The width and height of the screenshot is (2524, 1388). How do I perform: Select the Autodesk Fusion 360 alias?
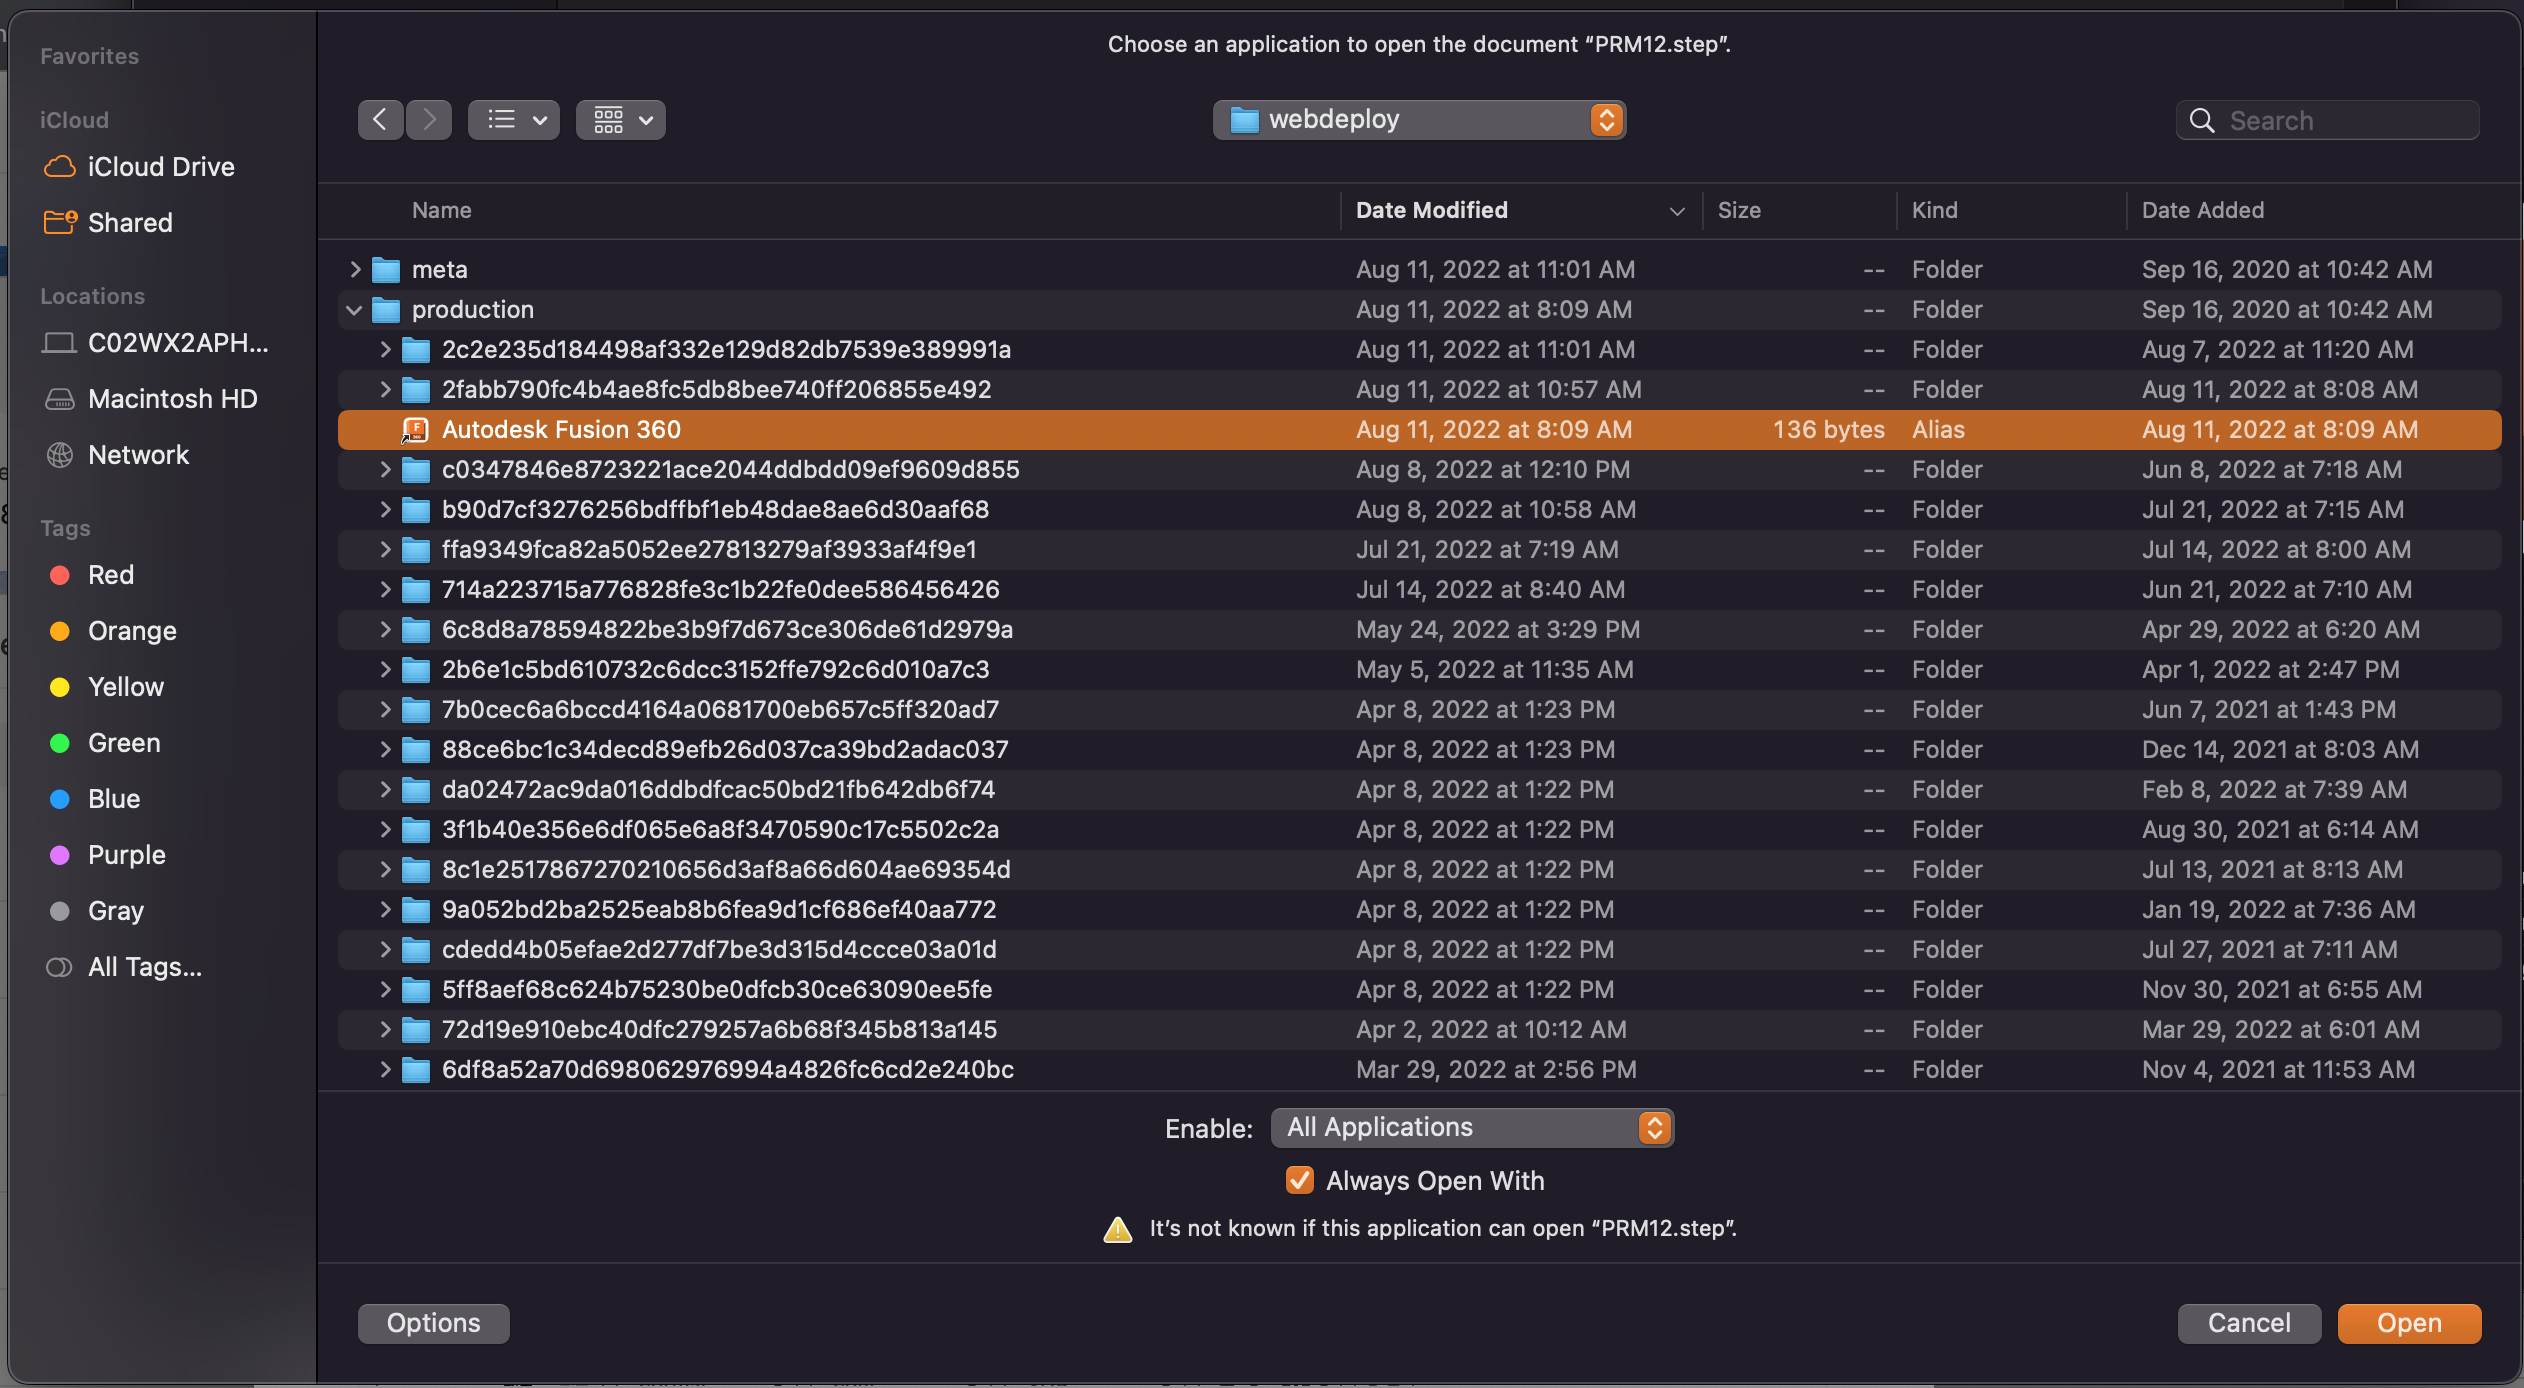(x=561, y=430)
